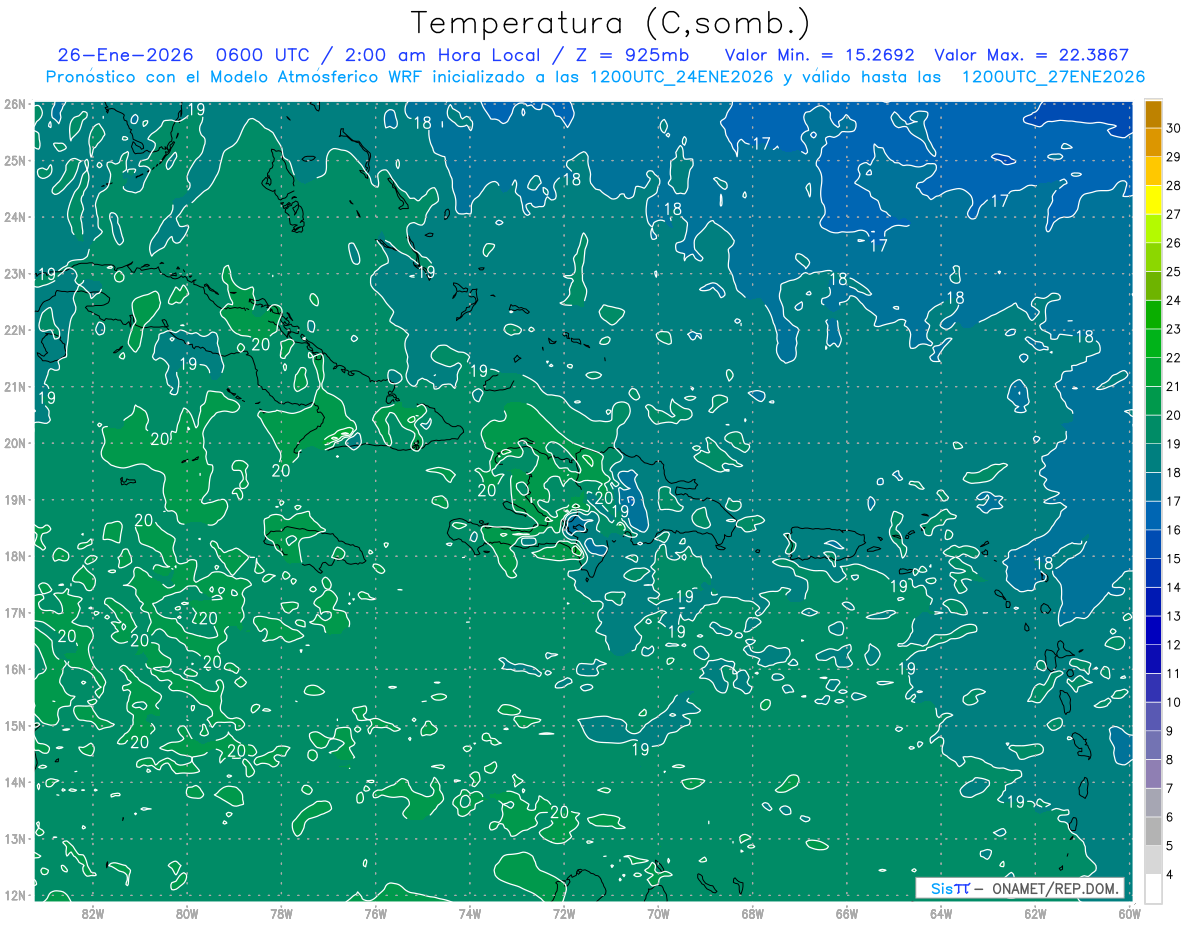Click the "Valor Min. = 15.2692" value
This screenshot has height=927, width=1200.
(819, 55)
